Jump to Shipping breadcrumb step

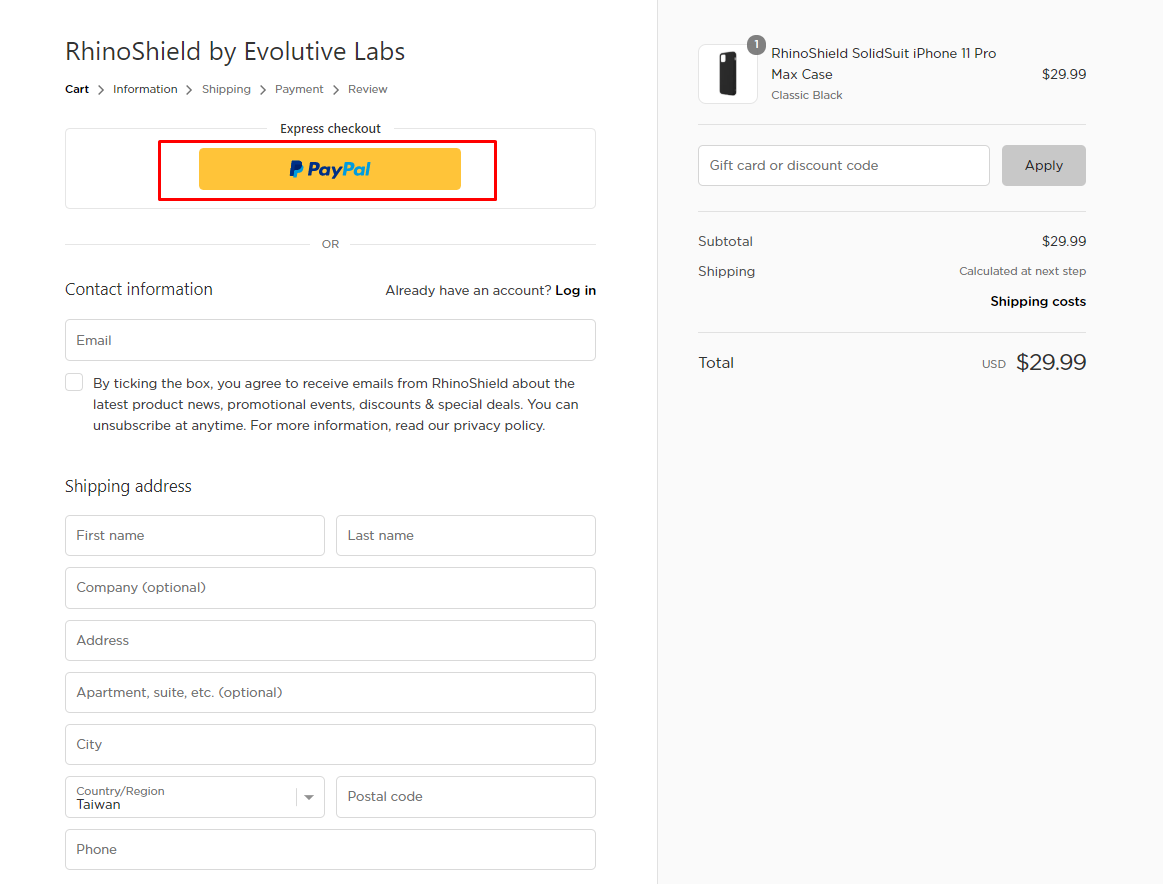[x=226, y=89]
